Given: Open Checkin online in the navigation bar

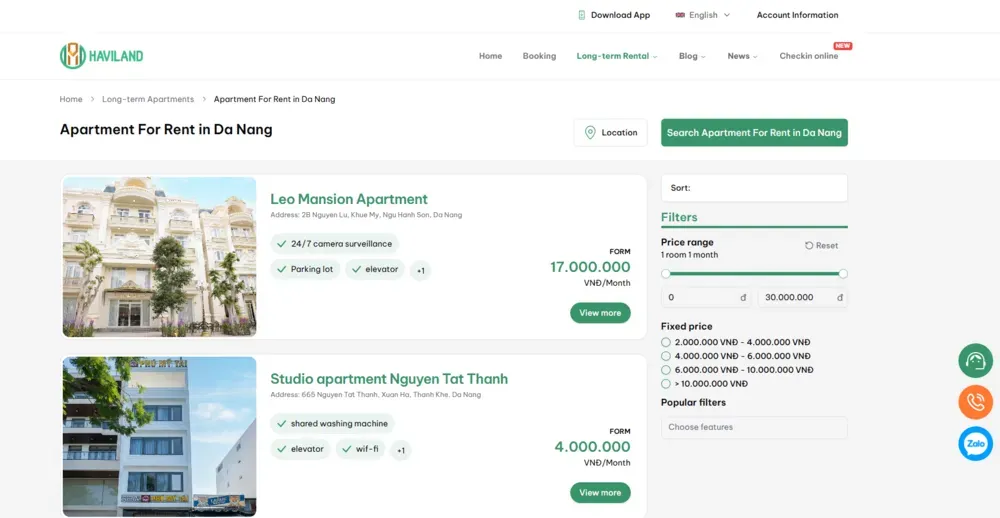Looking at the screenshot, I should [809, 56].
